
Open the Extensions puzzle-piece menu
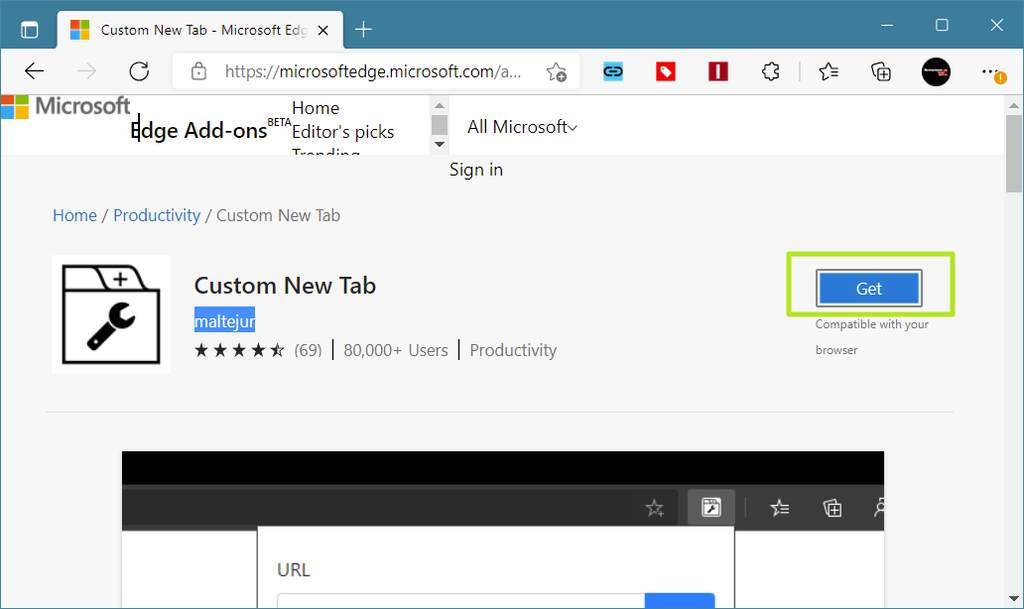[x=769, y=71]
